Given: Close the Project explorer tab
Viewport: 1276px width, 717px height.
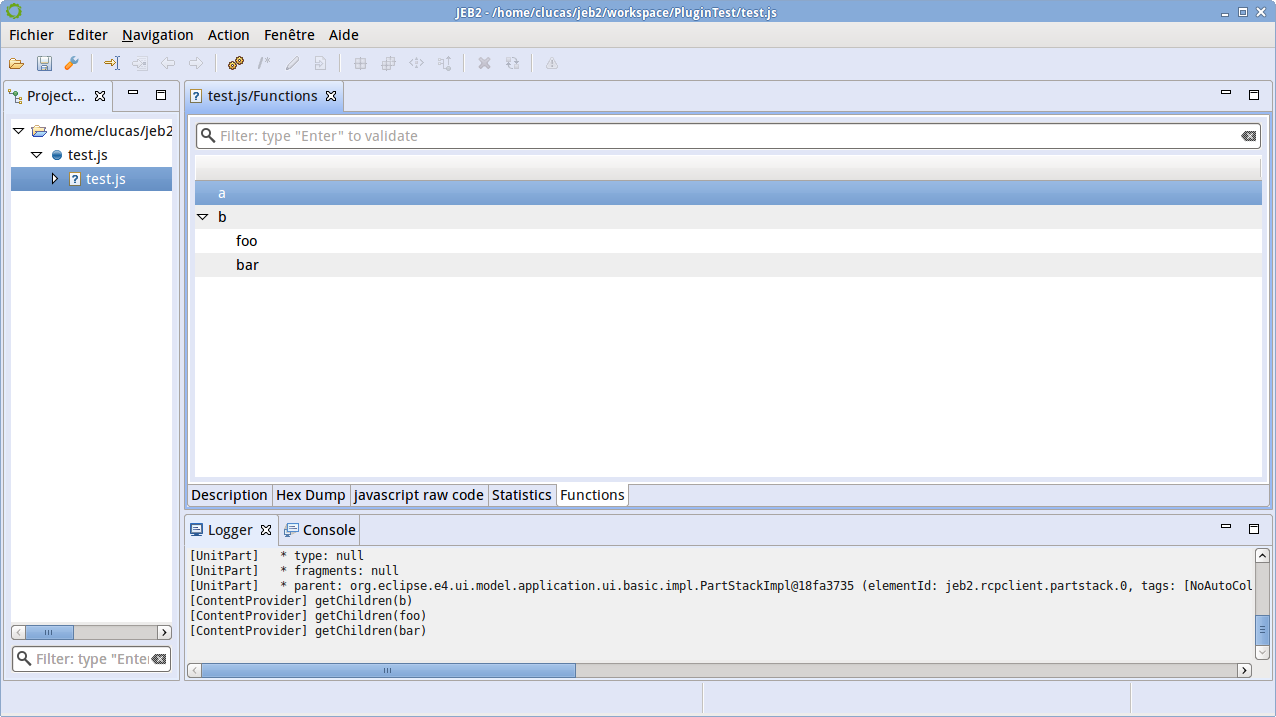Looking at the screenshot, I should (x=100, y=96).
